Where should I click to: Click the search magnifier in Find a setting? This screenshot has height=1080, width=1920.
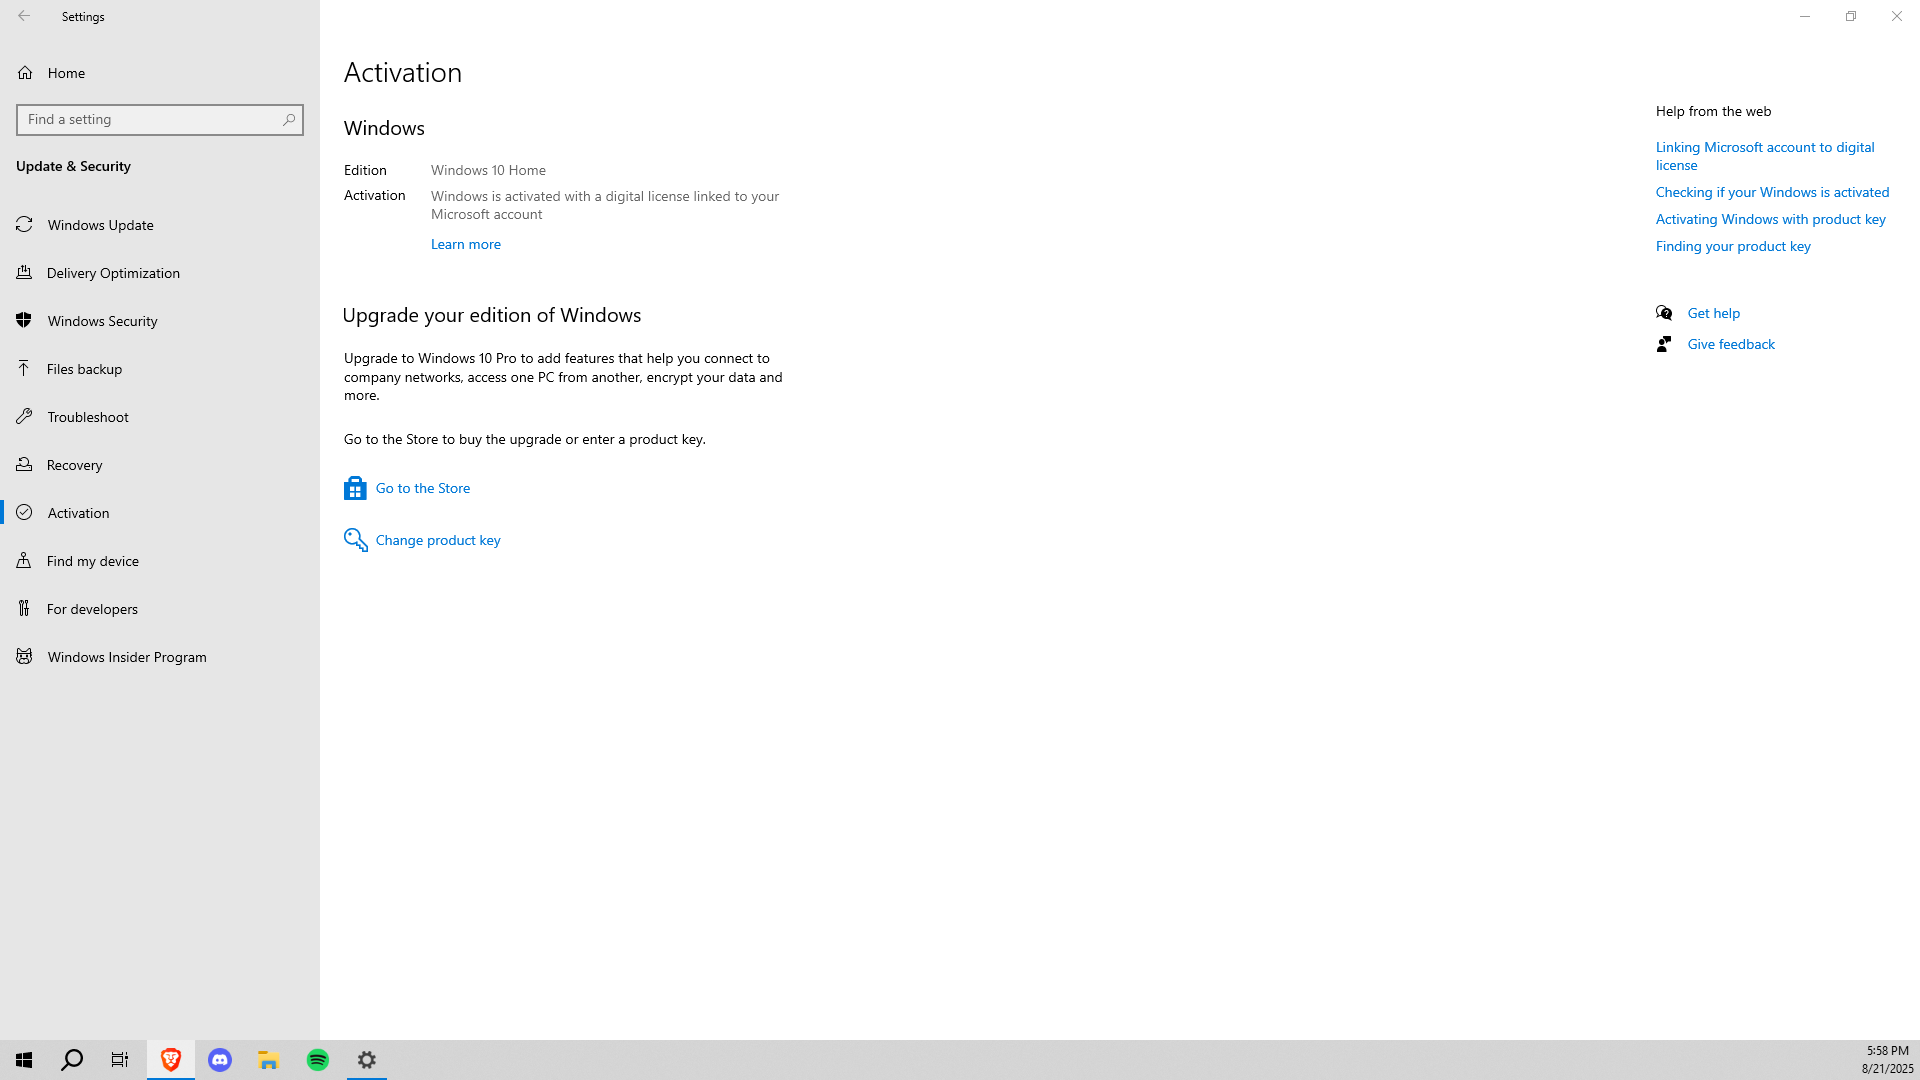pos(289,119)
